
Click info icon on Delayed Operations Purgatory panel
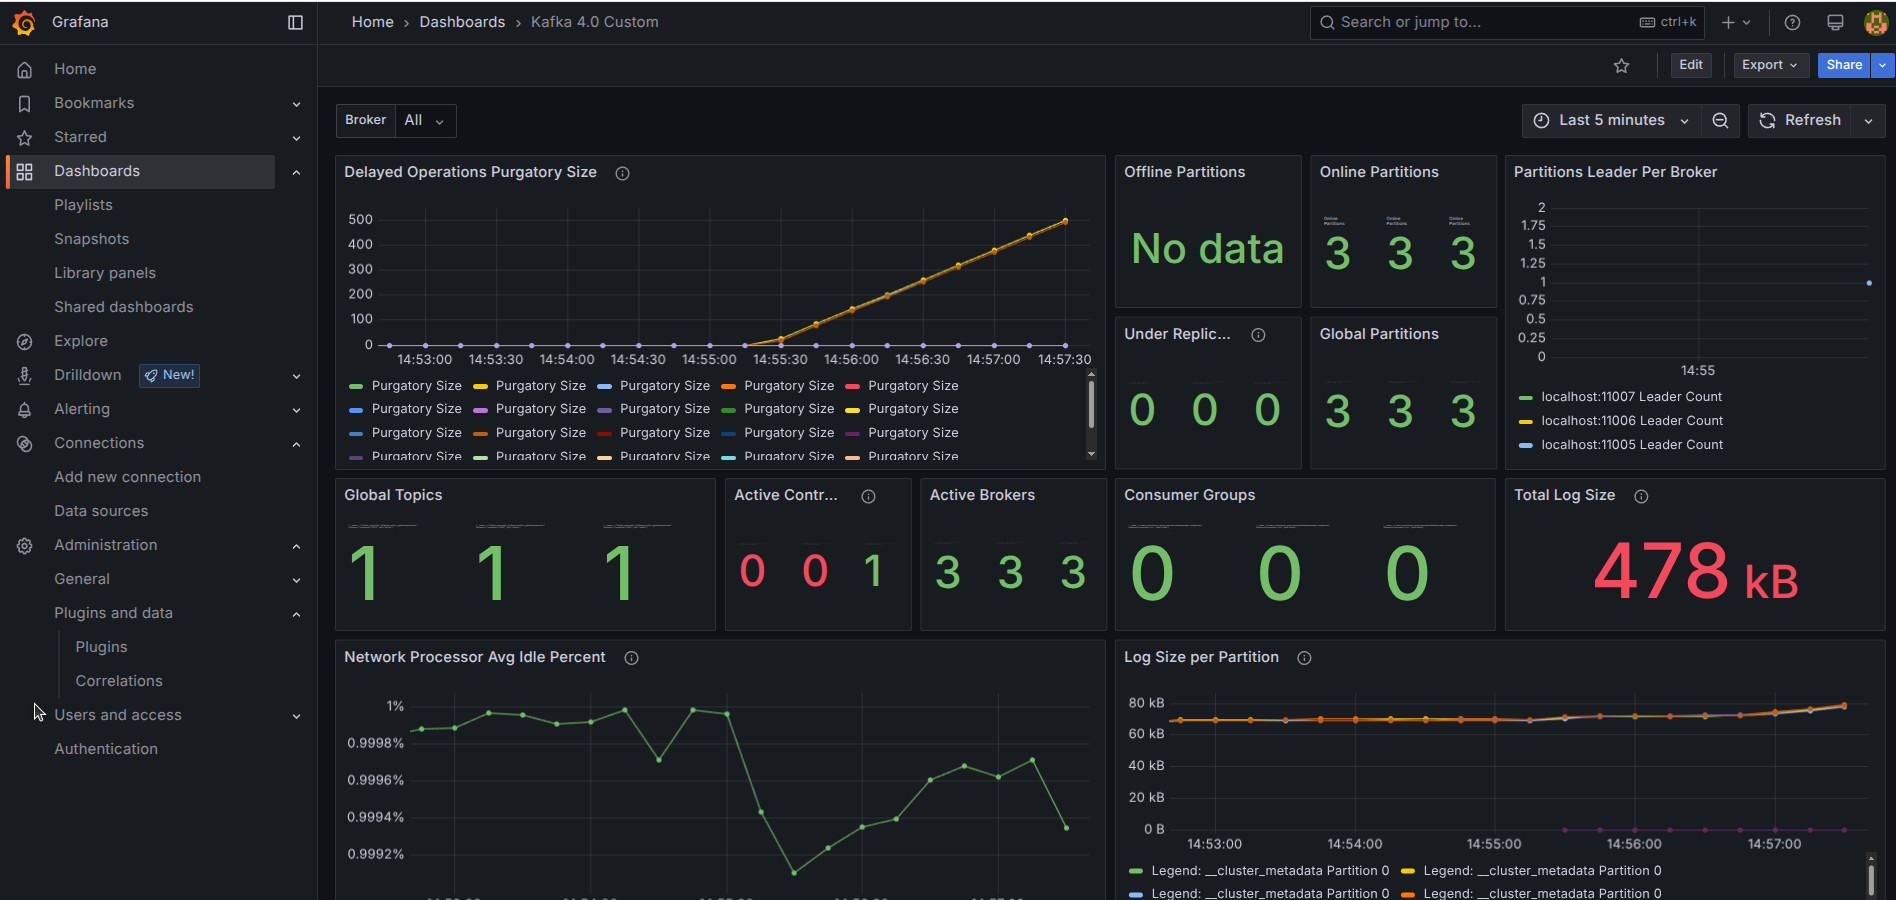pyautogui.click(x=622, y=173)
